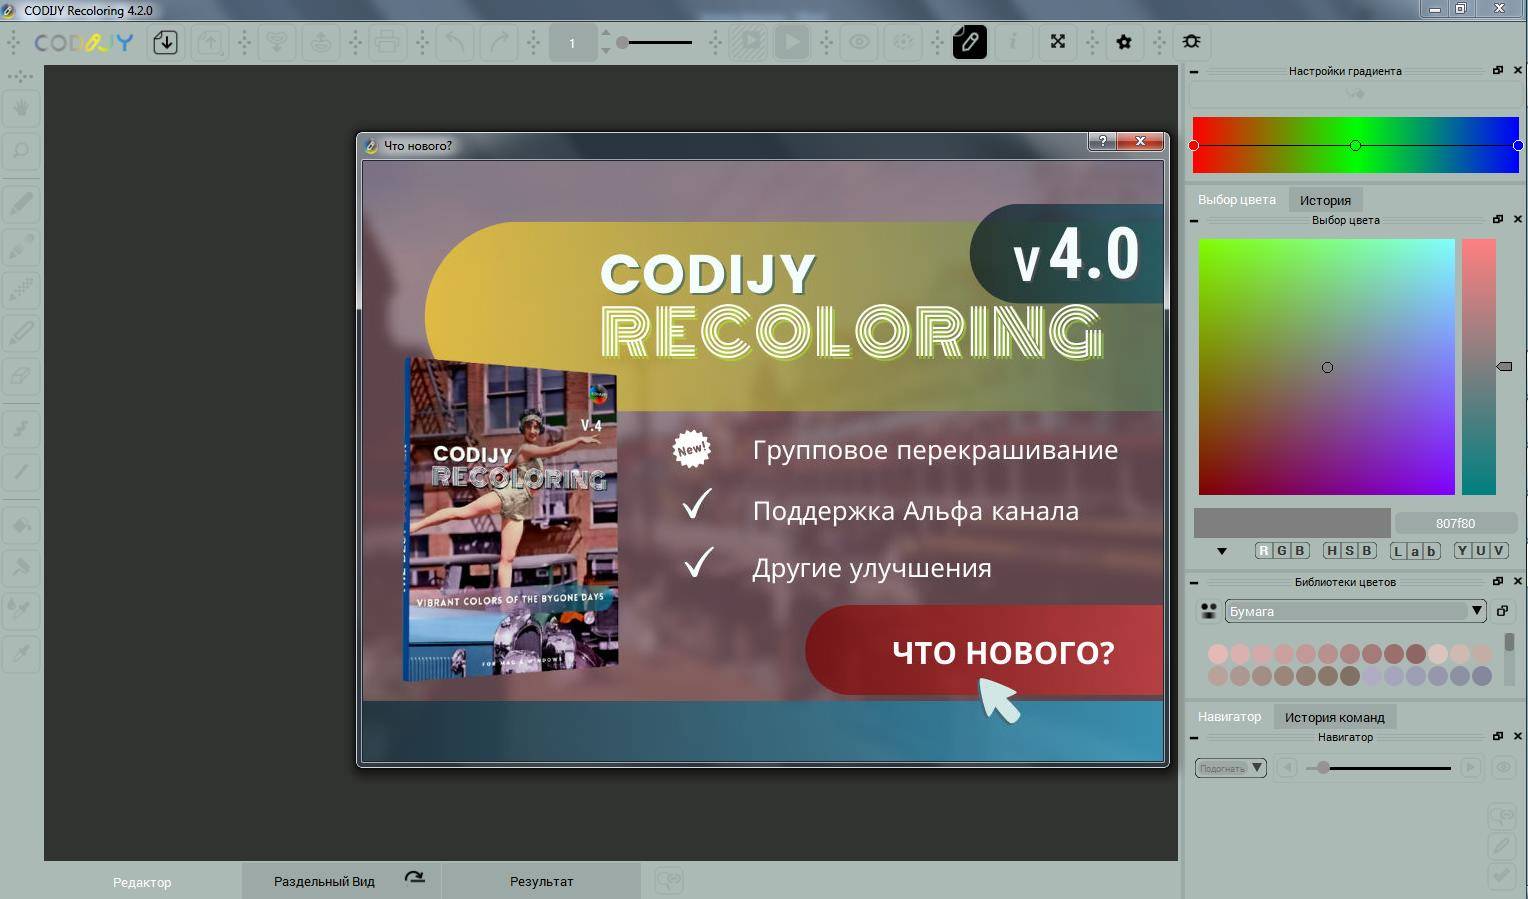Image resolution: width=1528 pixels, height=899 pixels.
Task: Select the eyedropper tool at sidebar bottom
Action: pos(21,653)
